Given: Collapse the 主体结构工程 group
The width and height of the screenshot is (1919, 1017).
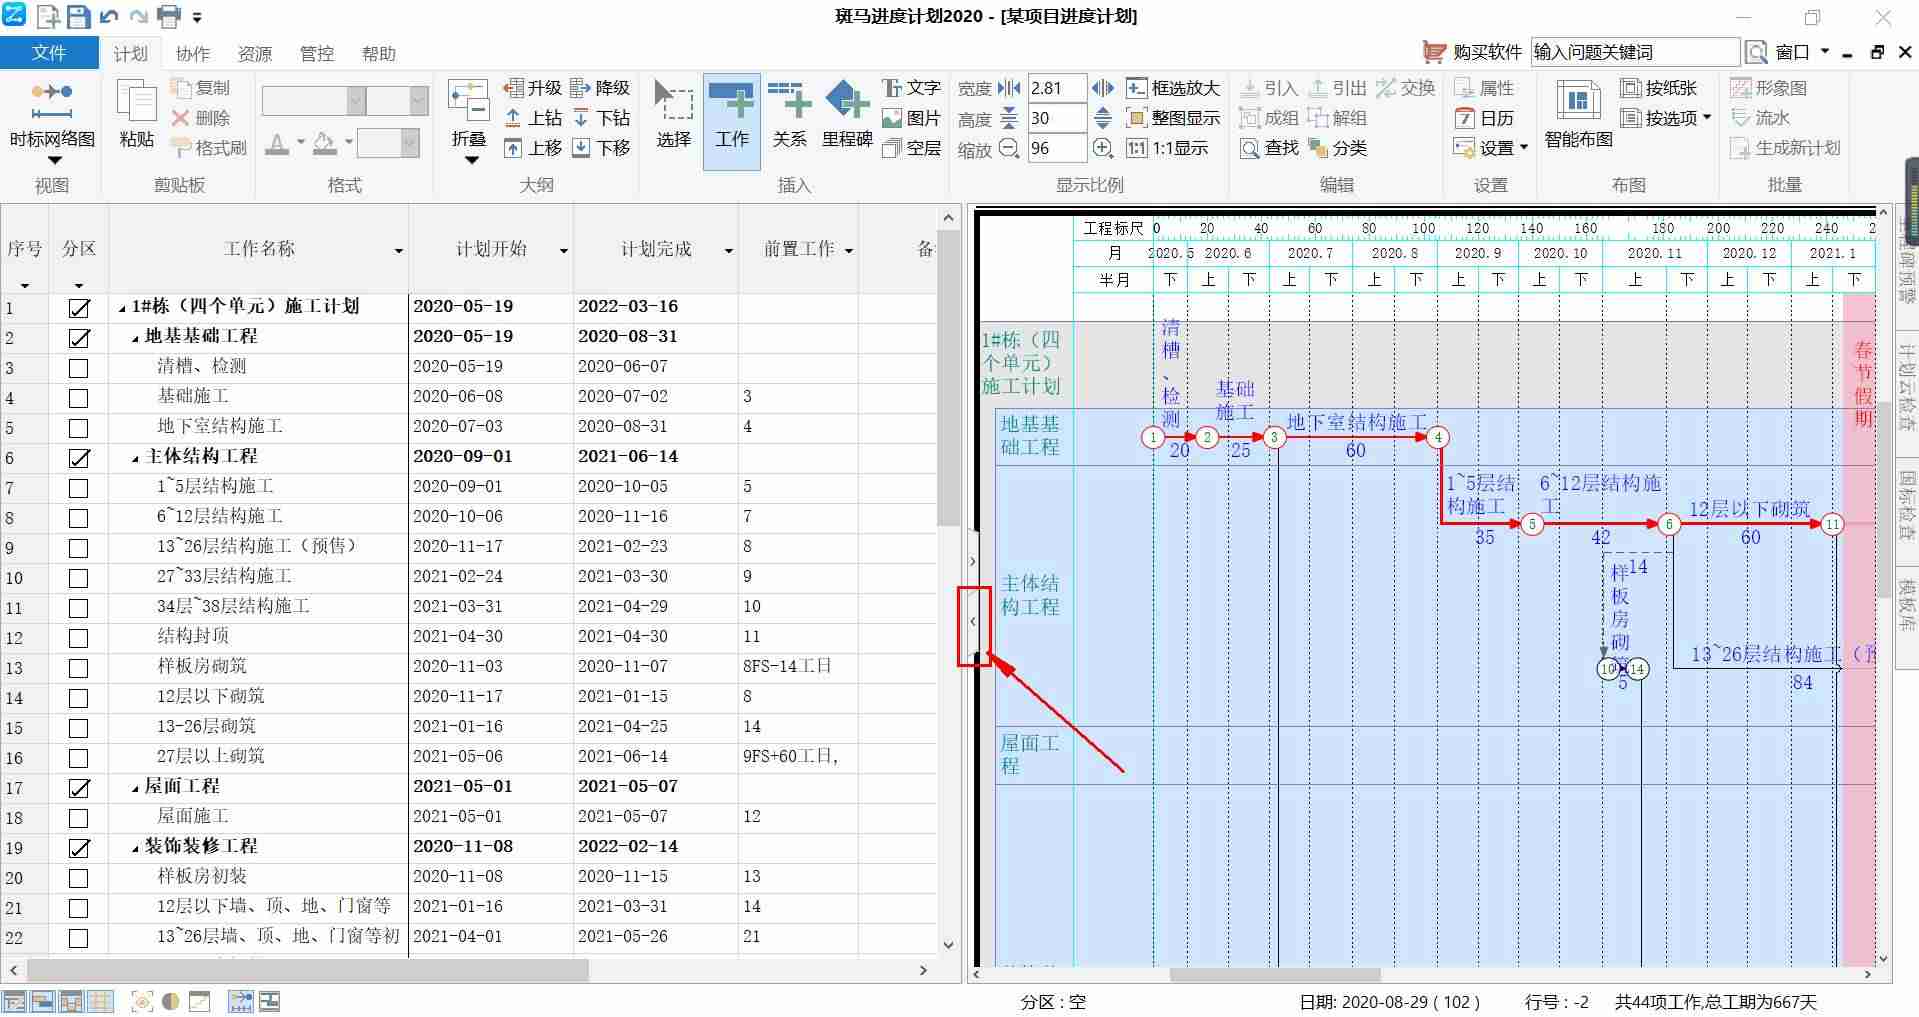Looking at the screenshot, I should pyautogui.click(x=136, y=458).
